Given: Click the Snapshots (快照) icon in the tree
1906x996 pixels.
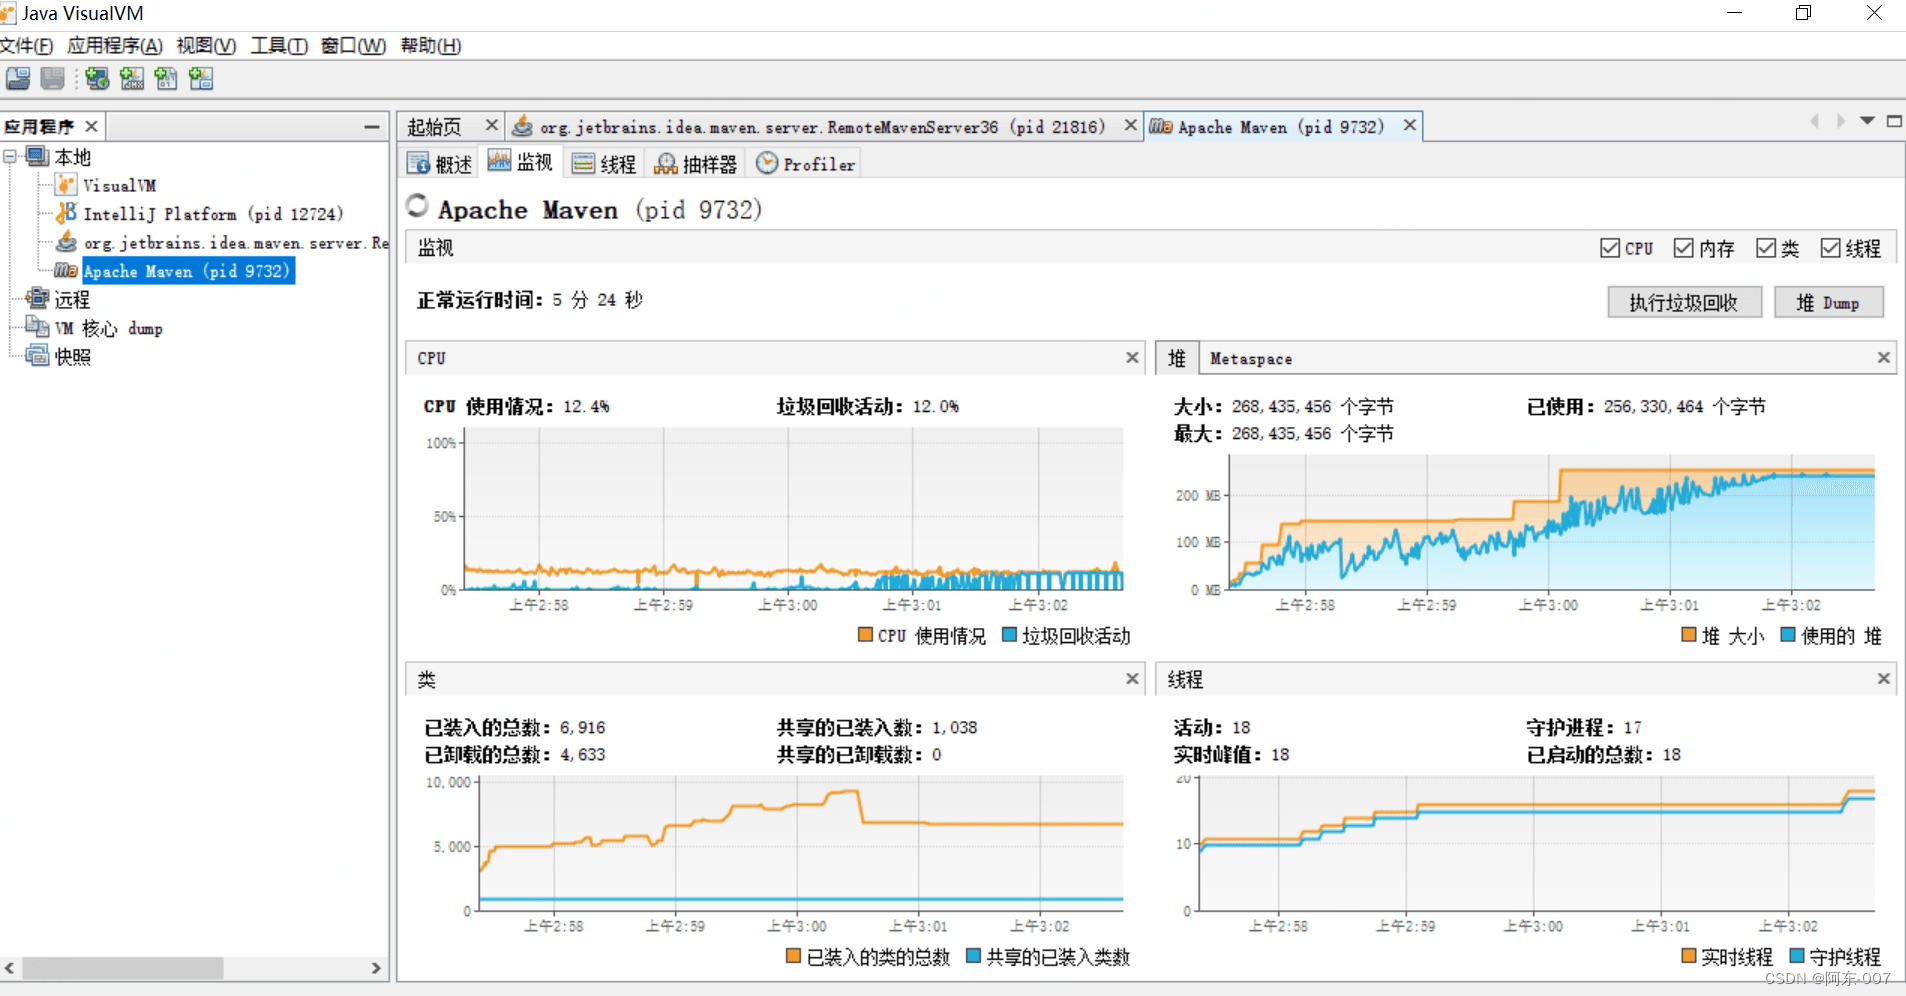Looking at the screenshot, I should [38, 356].
